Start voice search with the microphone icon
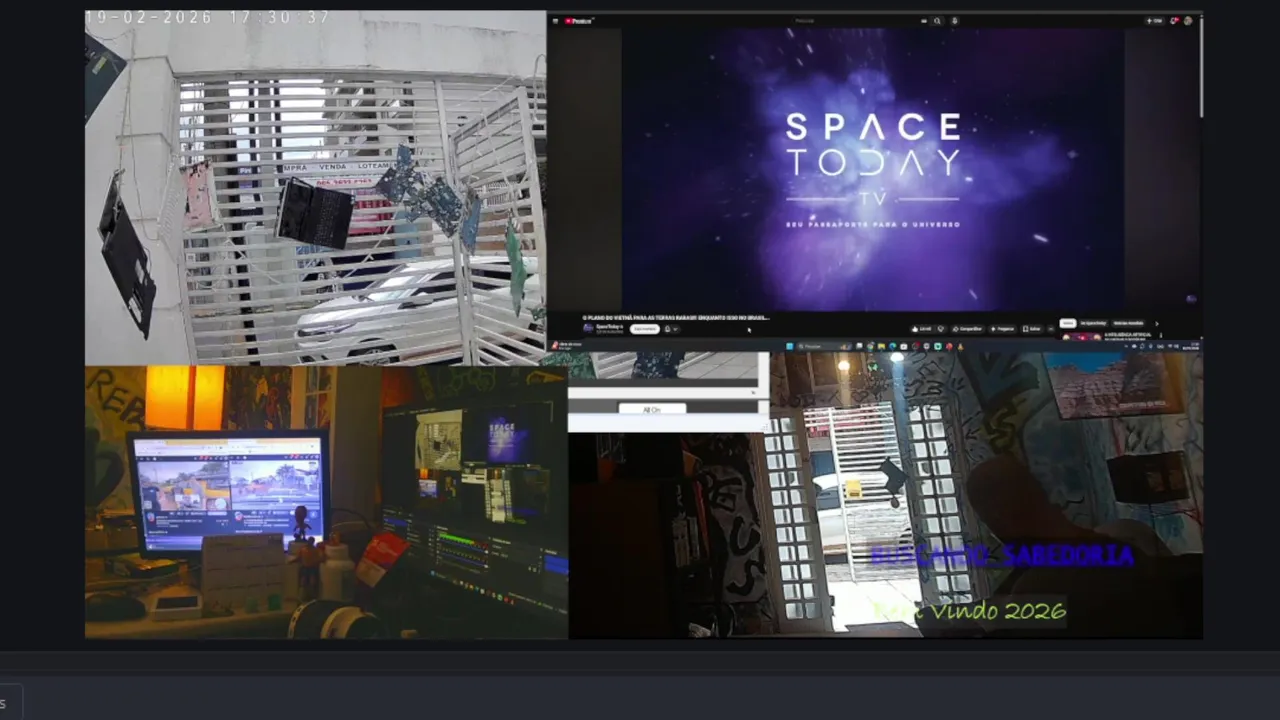 tap(954, 20)
